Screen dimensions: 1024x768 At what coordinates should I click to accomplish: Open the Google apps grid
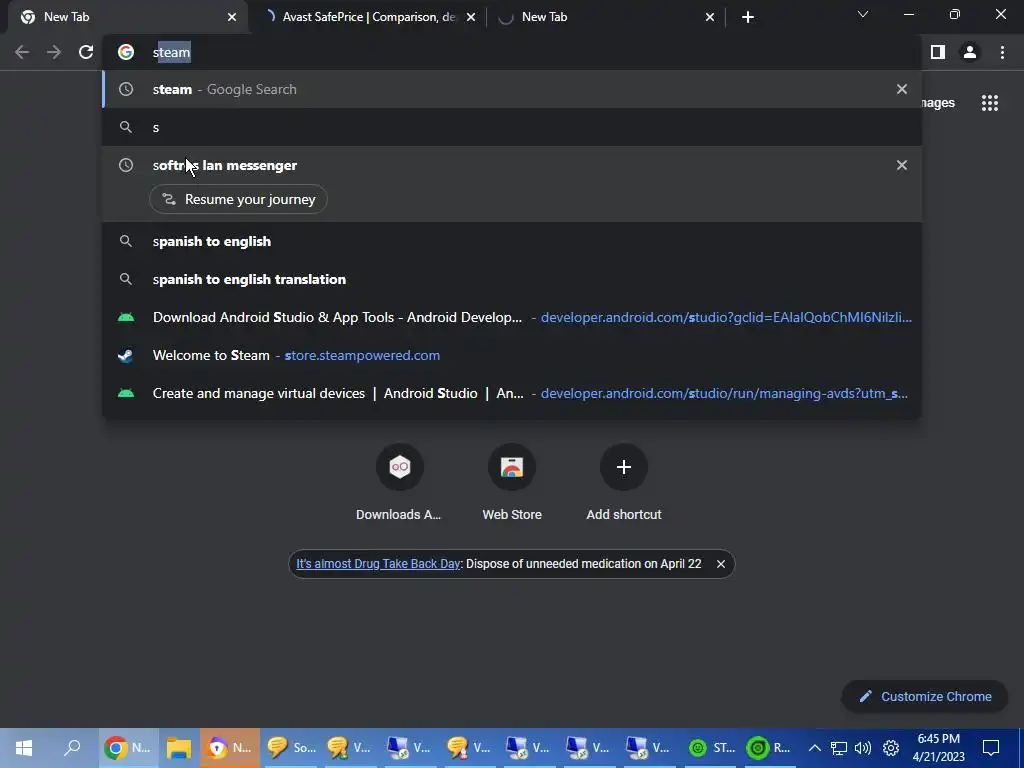990,103
